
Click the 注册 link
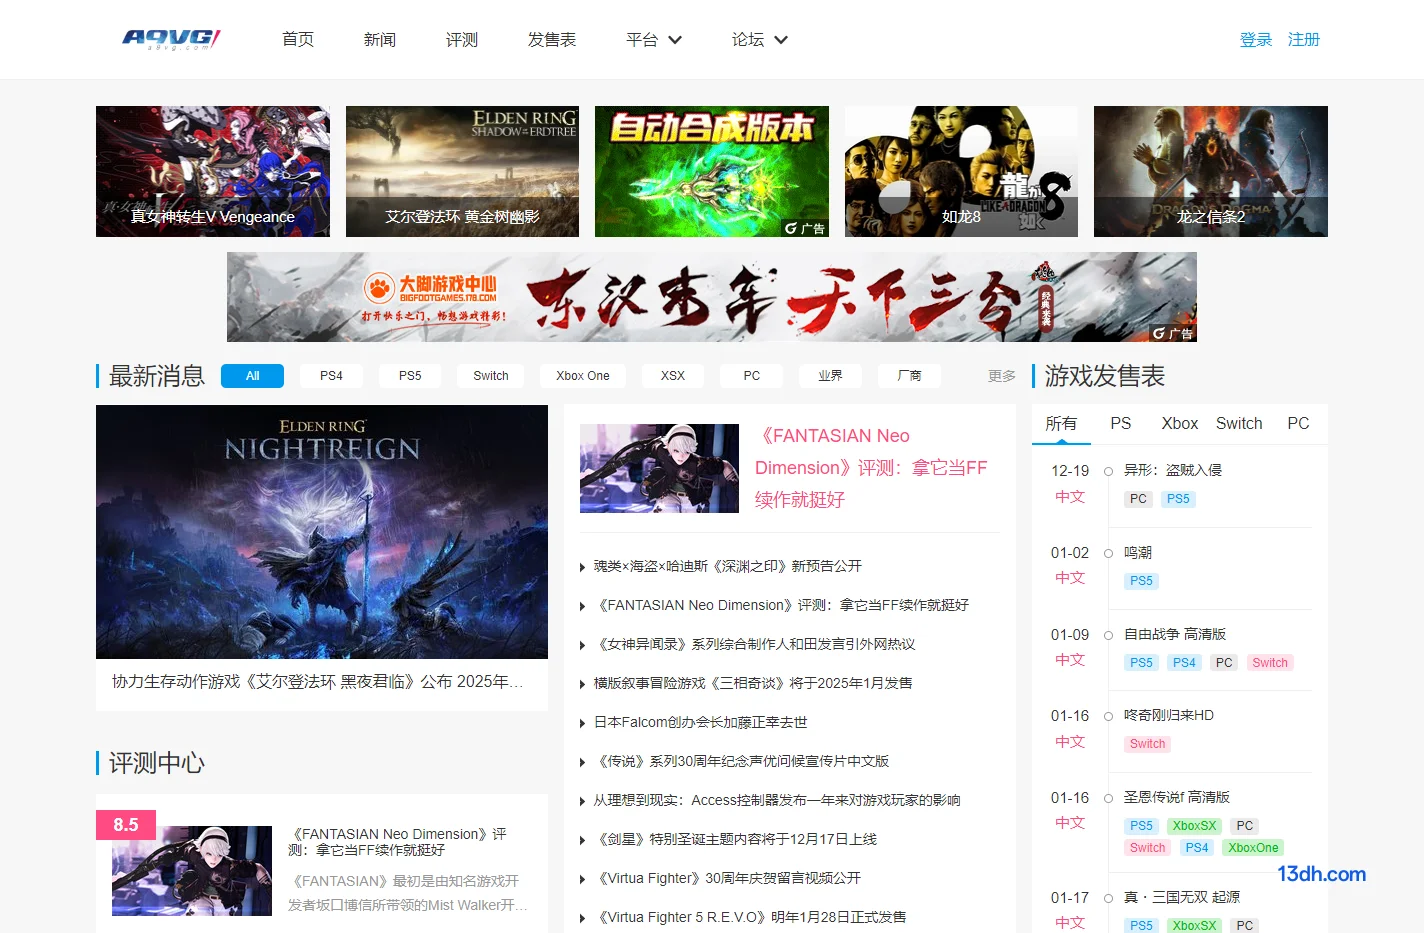(x=1304, y=40)
